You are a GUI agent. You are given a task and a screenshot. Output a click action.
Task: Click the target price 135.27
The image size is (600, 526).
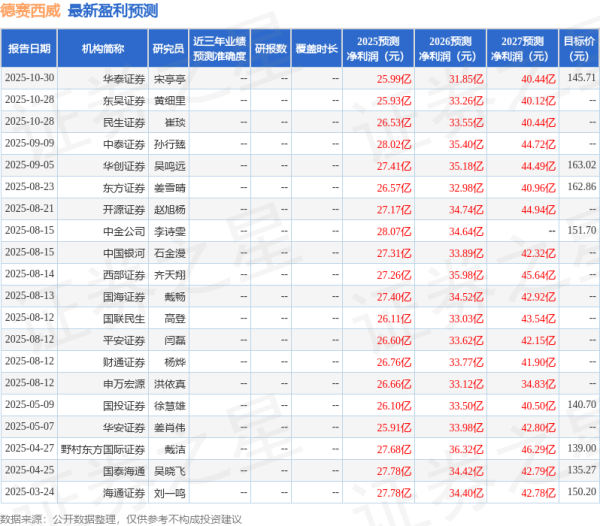(582, 470)
